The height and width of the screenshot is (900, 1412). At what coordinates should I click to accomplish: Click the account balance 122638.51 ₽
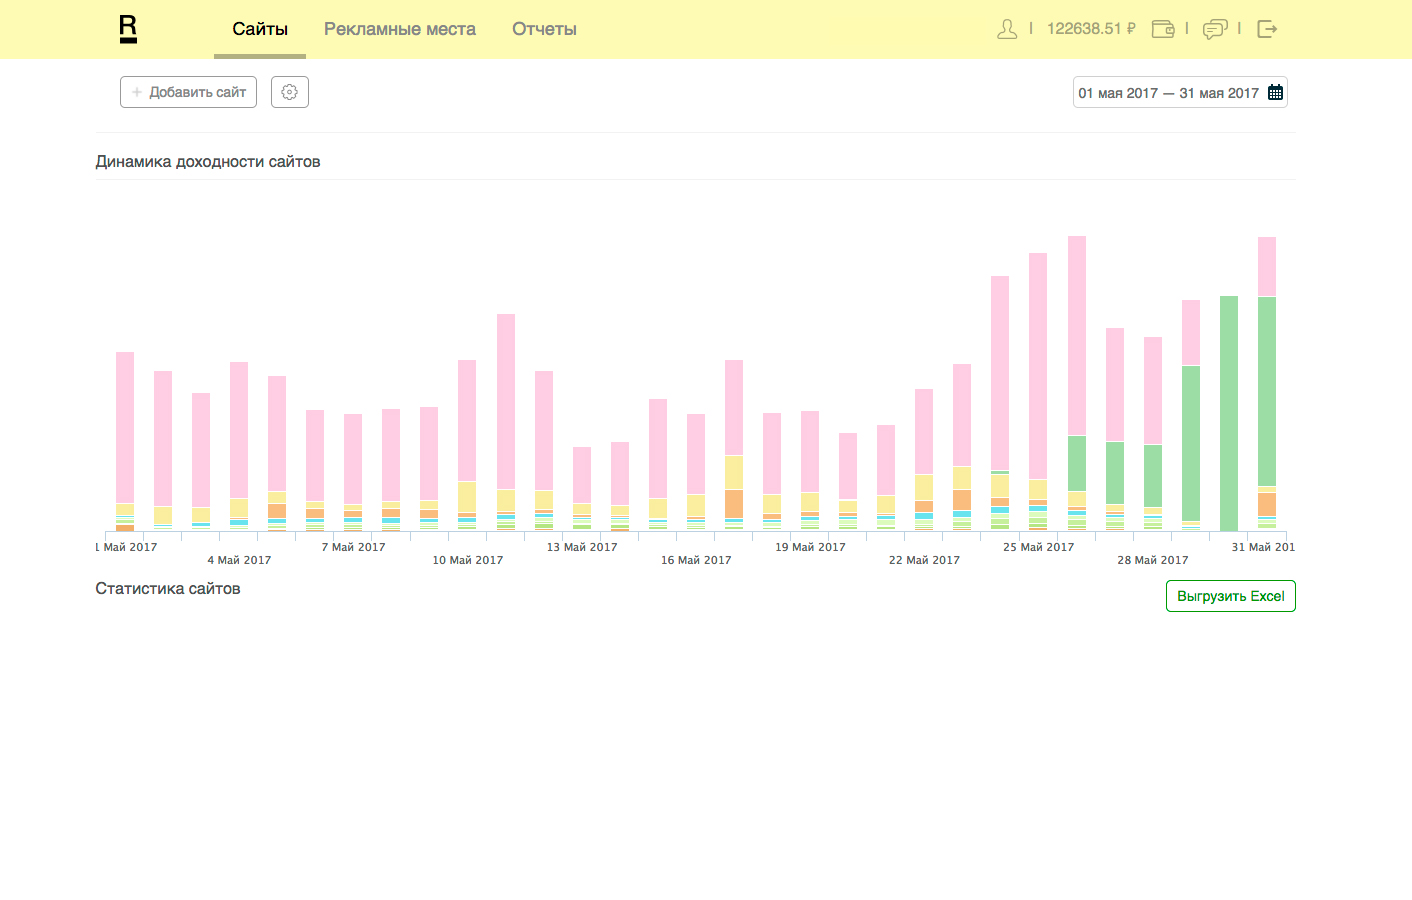1091,29
